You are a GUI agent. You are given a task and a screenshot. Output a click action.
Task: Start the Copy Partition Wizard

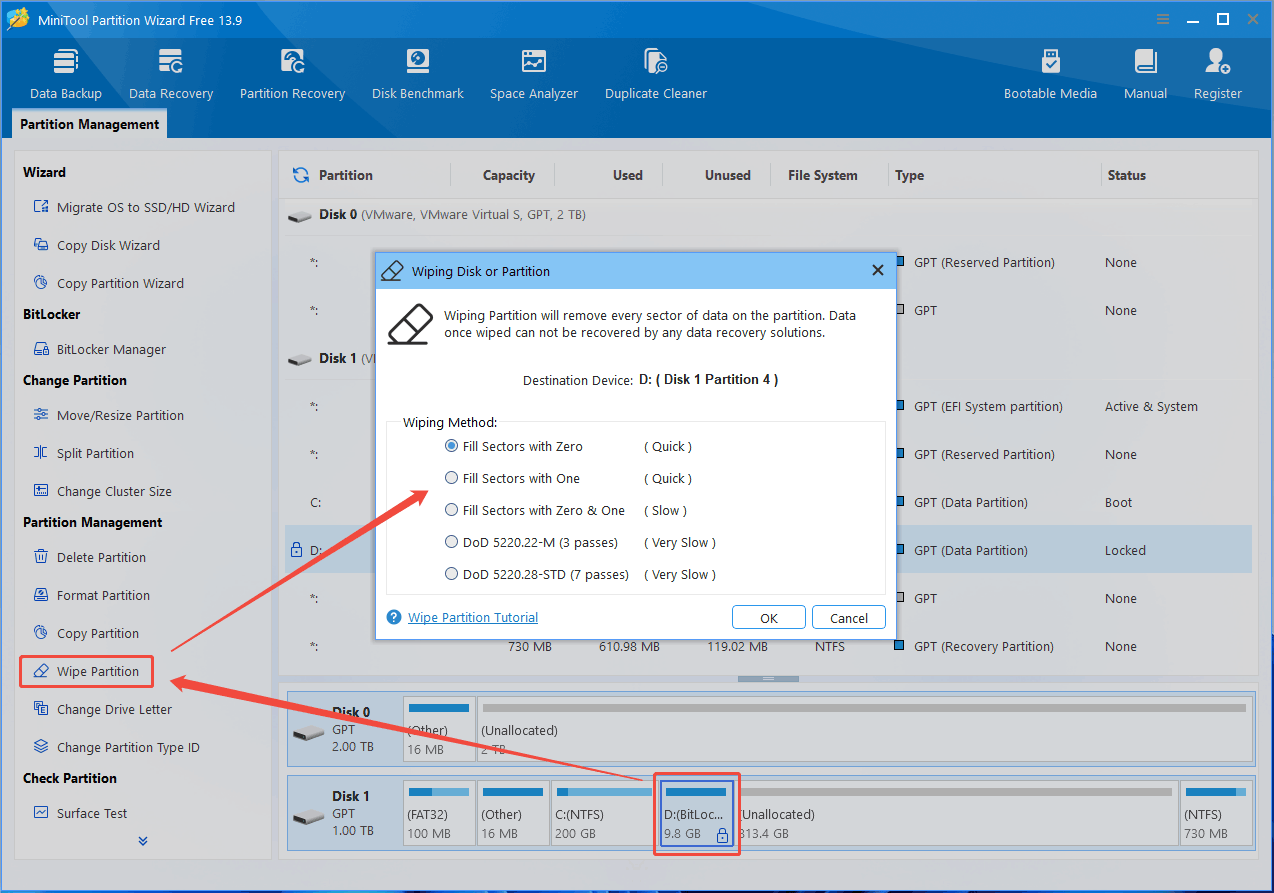click(108, 283)
